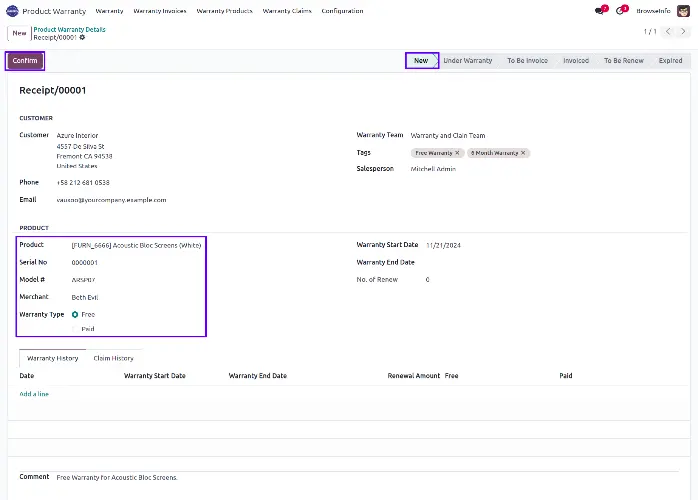Open the activities clock icon
Screen dimensions: 698x500
pyautogui.click(x=620, y=11)
